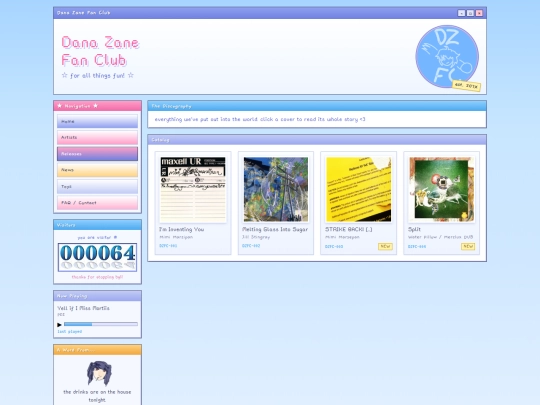
Task: Click the NEW badge on STRIKE BACK!
Action: click(385, 246)
